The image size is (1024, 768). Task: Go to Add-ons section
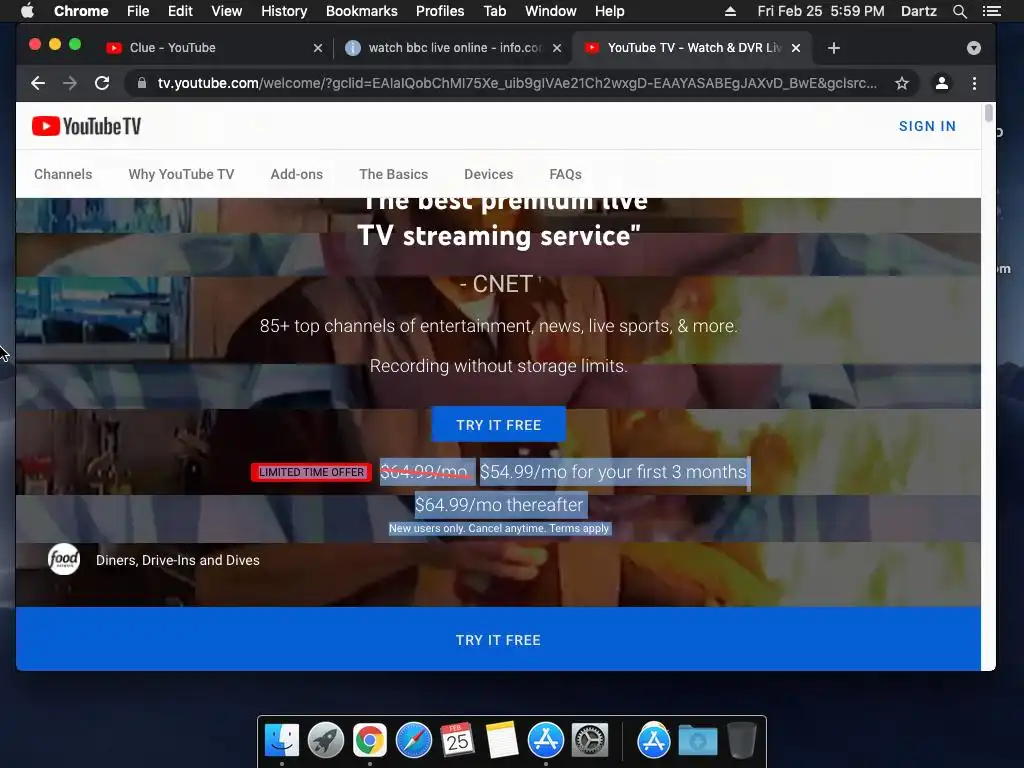click(296, 174)
